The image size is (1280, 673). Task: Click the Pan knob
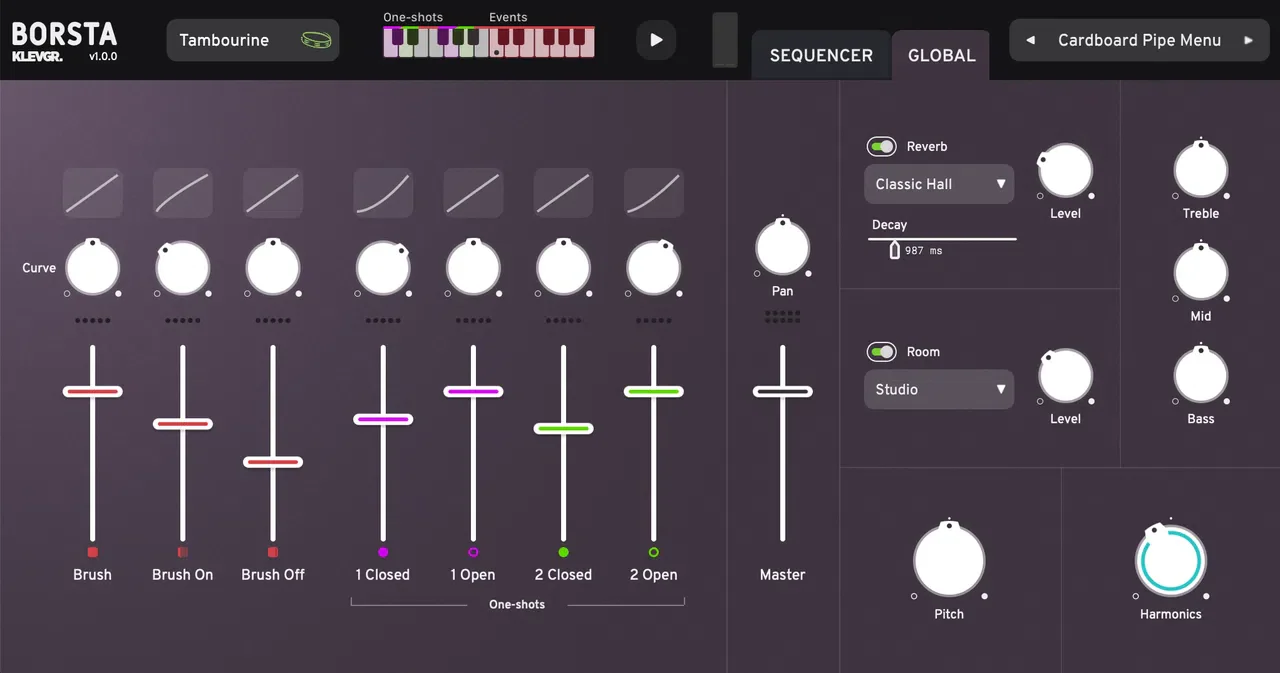click(x=783, y=248)
